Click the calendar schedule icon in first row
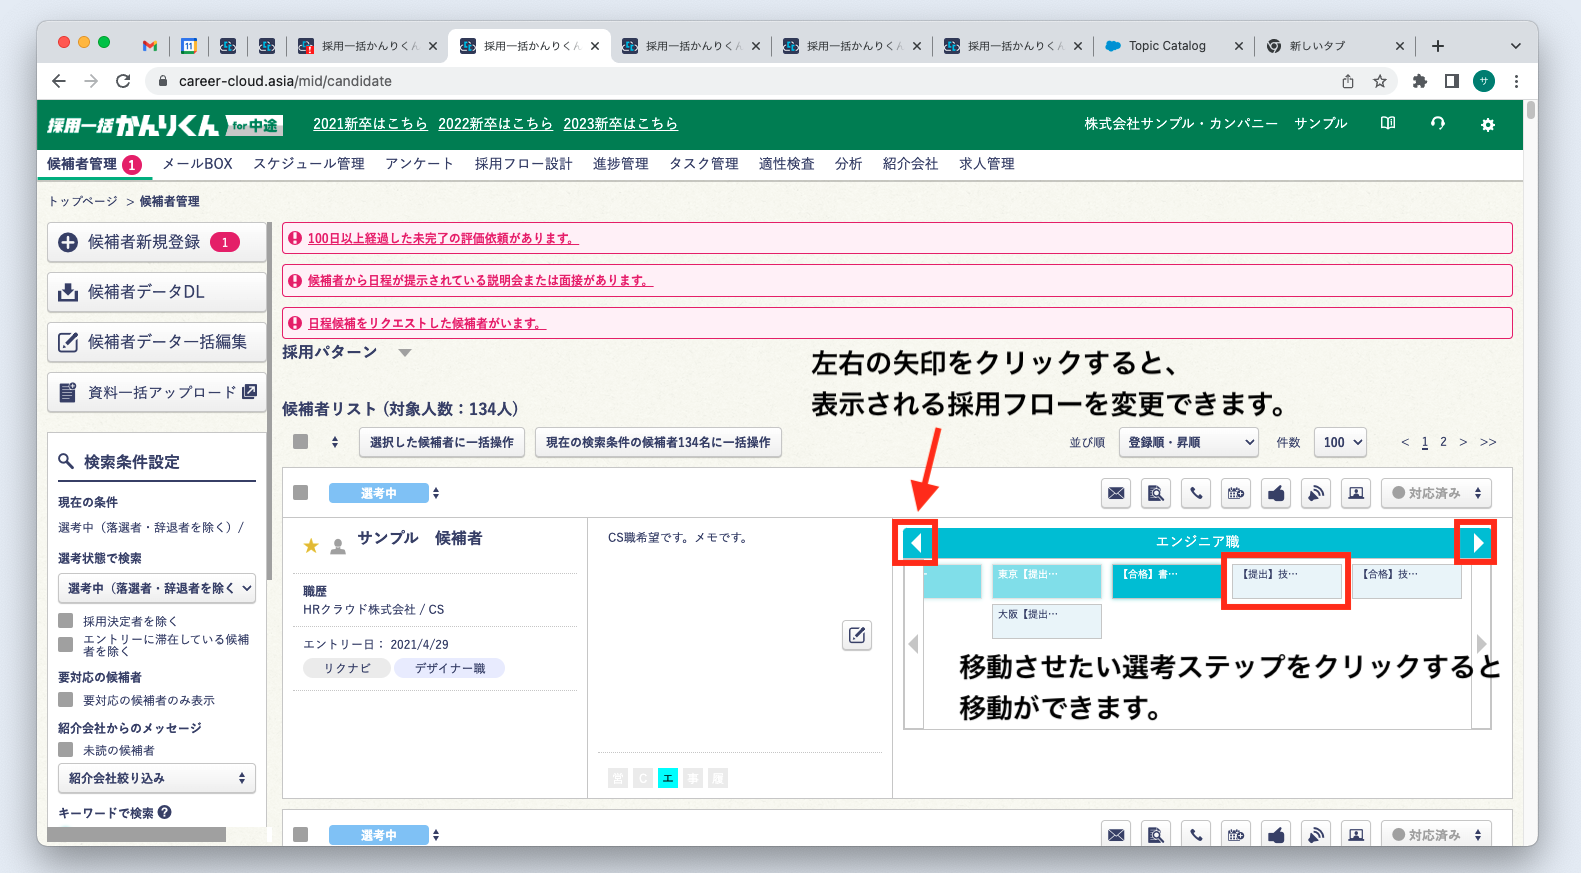This screenshot has height=873, width=1581. pos(1236,493)
